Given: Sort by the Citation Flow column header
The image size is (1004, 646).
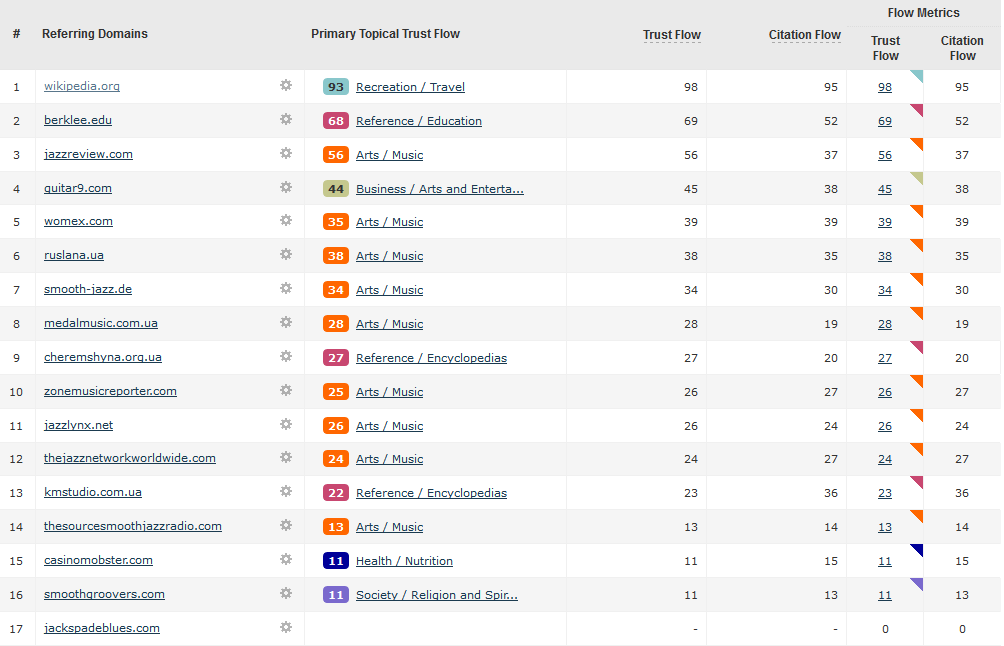Looking at the screenshot, I should (805, 35).
